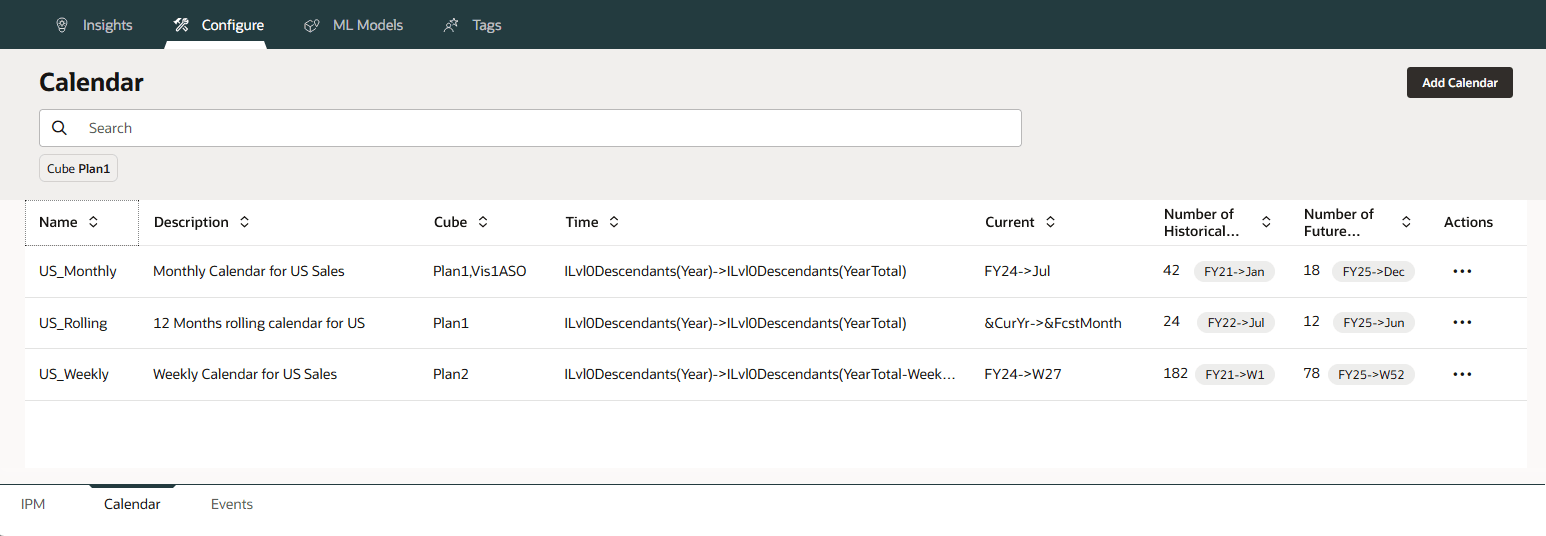Switch to the IPM bottom tab

pyautogui.click(x=33, y=504)
